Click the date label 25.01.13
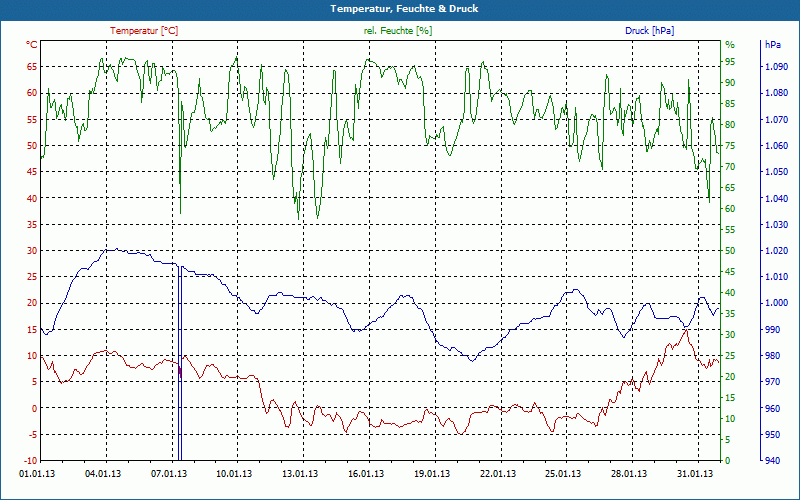 [x=563, y=474]
